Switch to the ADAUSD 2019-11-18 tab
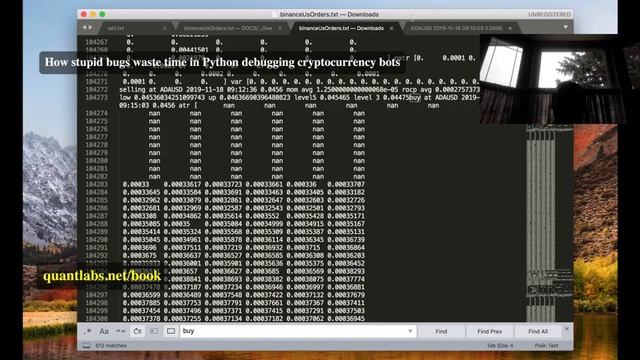640x360 pixels. tap(456, 28)
